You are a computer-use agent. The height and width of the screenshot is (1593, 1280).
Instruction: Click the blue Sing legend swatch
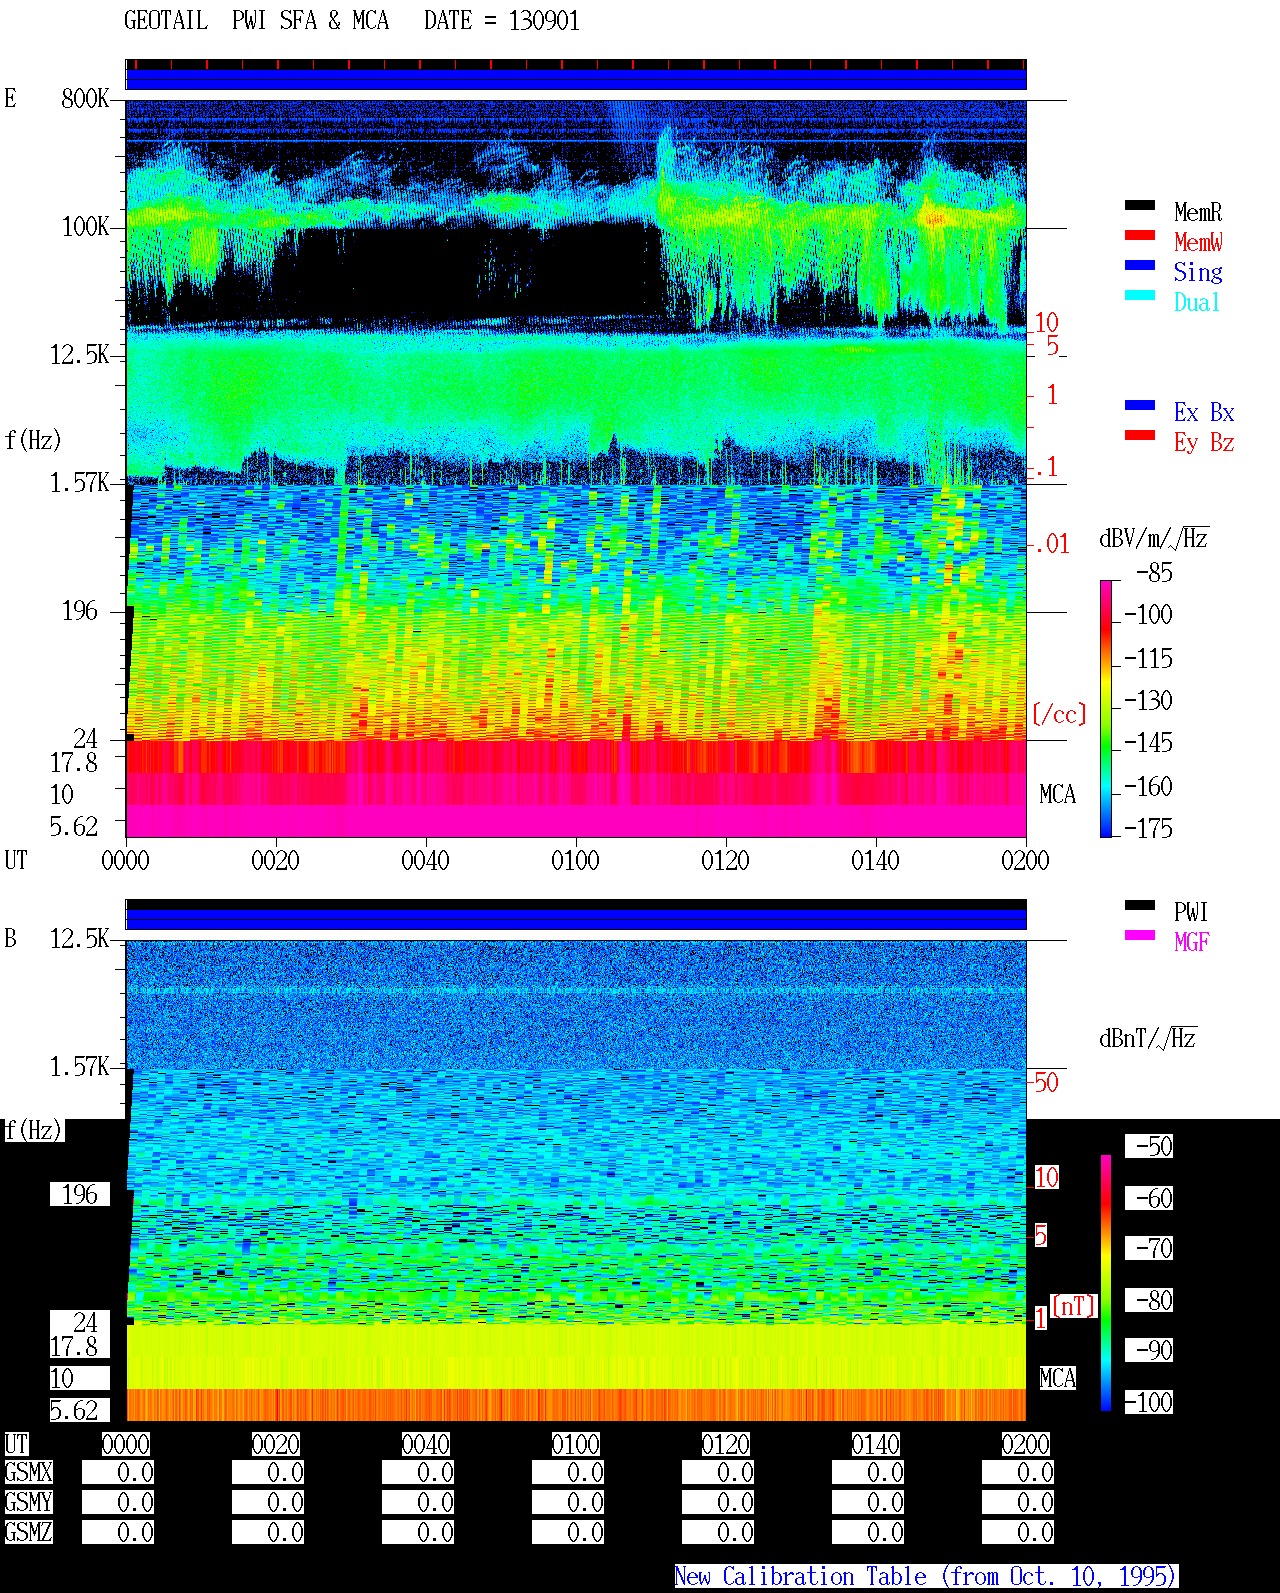click(x=1140, y=265)
